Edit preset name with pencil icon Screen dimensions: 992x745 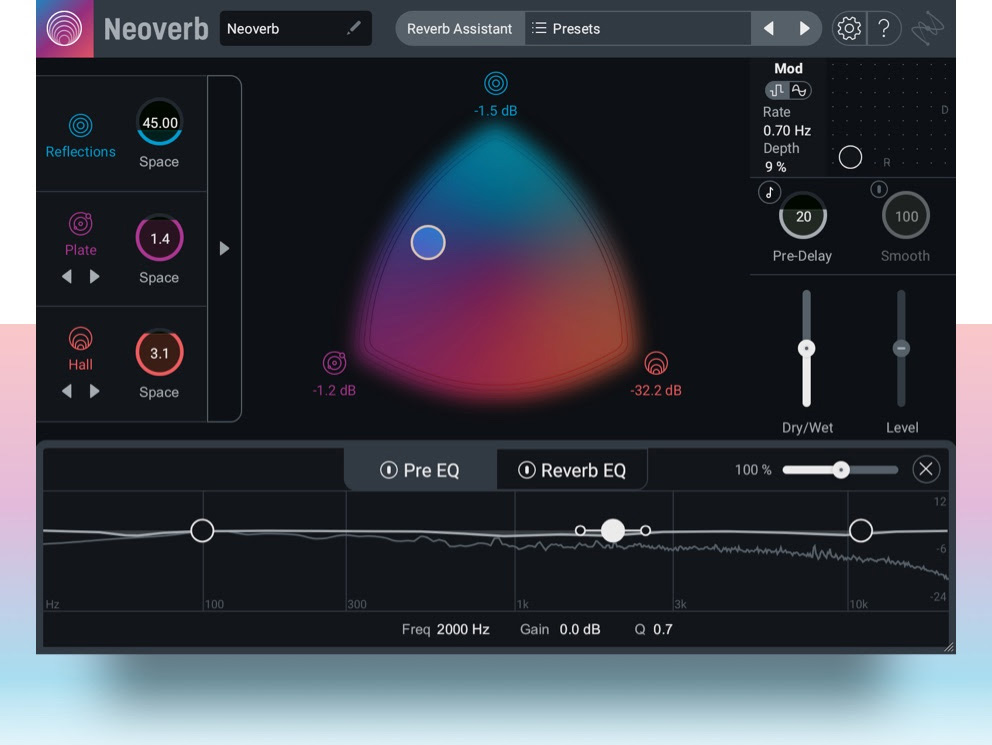tap(354, 28)
